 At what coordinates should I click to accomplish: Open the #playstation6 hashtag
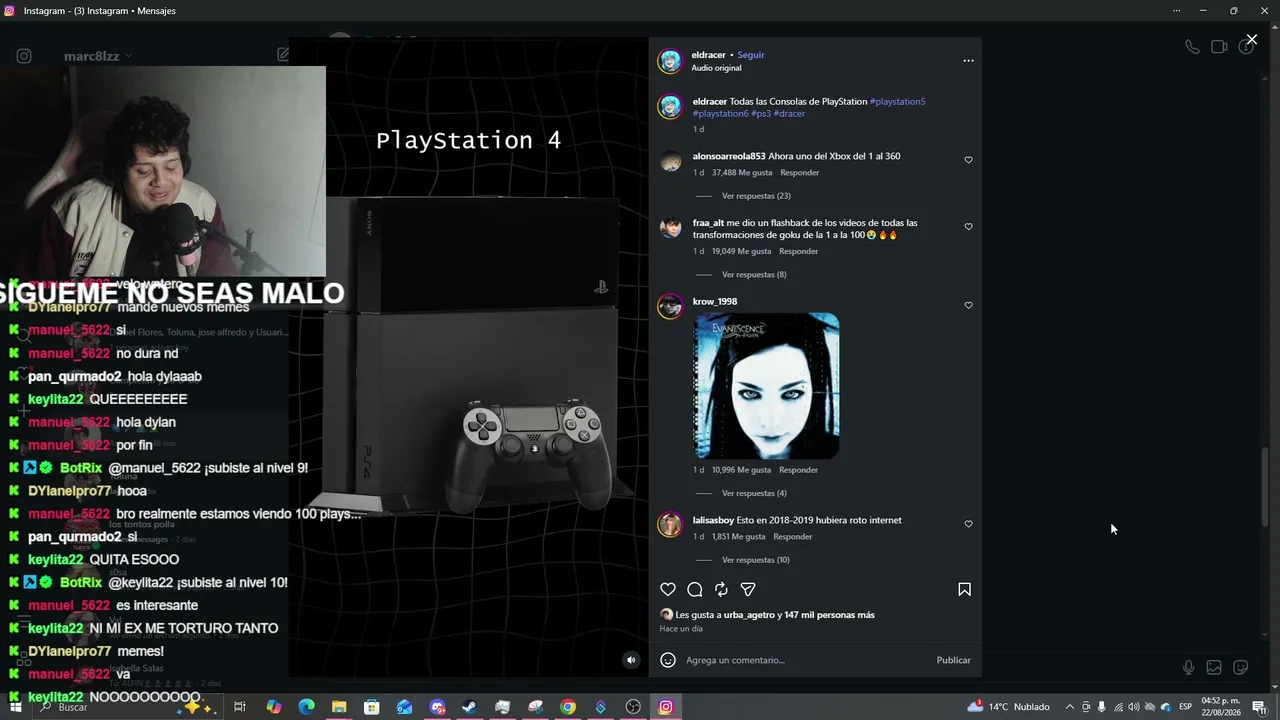pos(720,114)
